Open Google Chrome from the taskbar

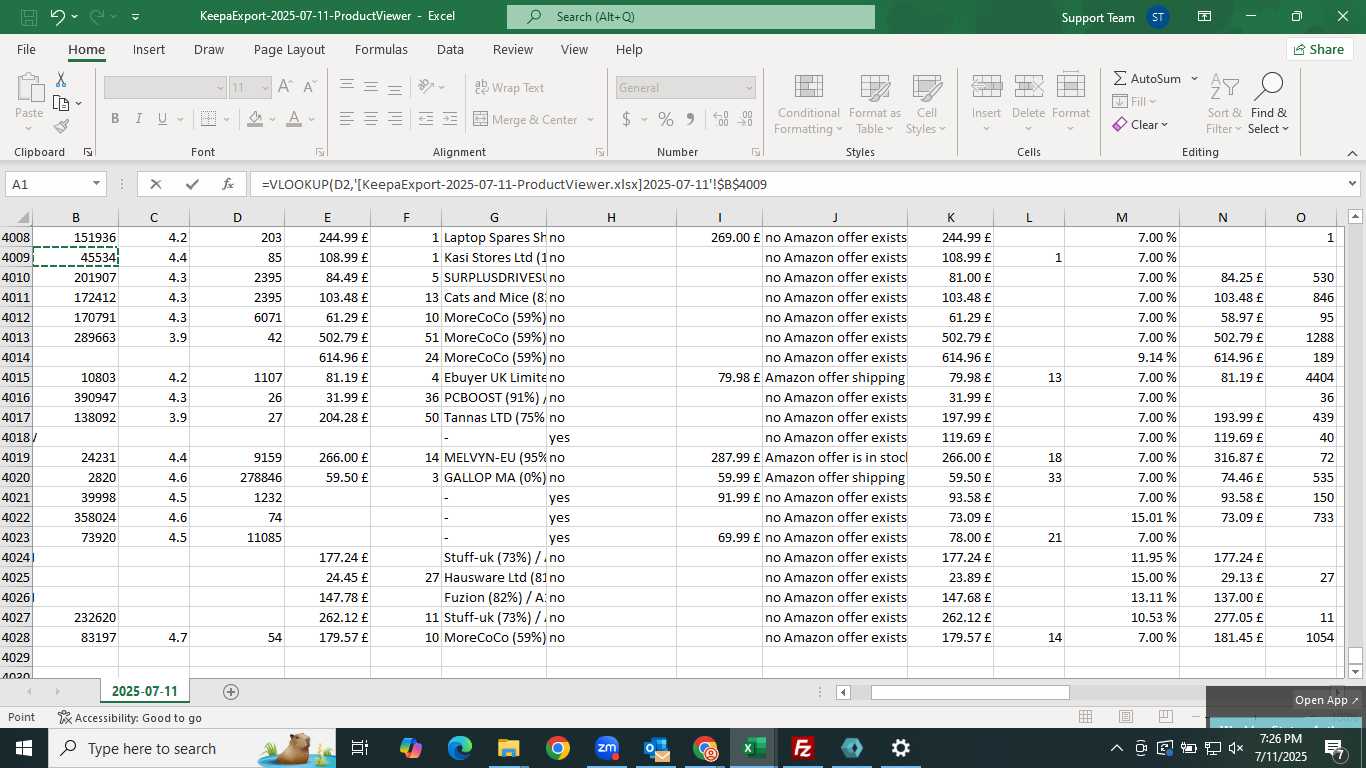click(x=558, y=748)
